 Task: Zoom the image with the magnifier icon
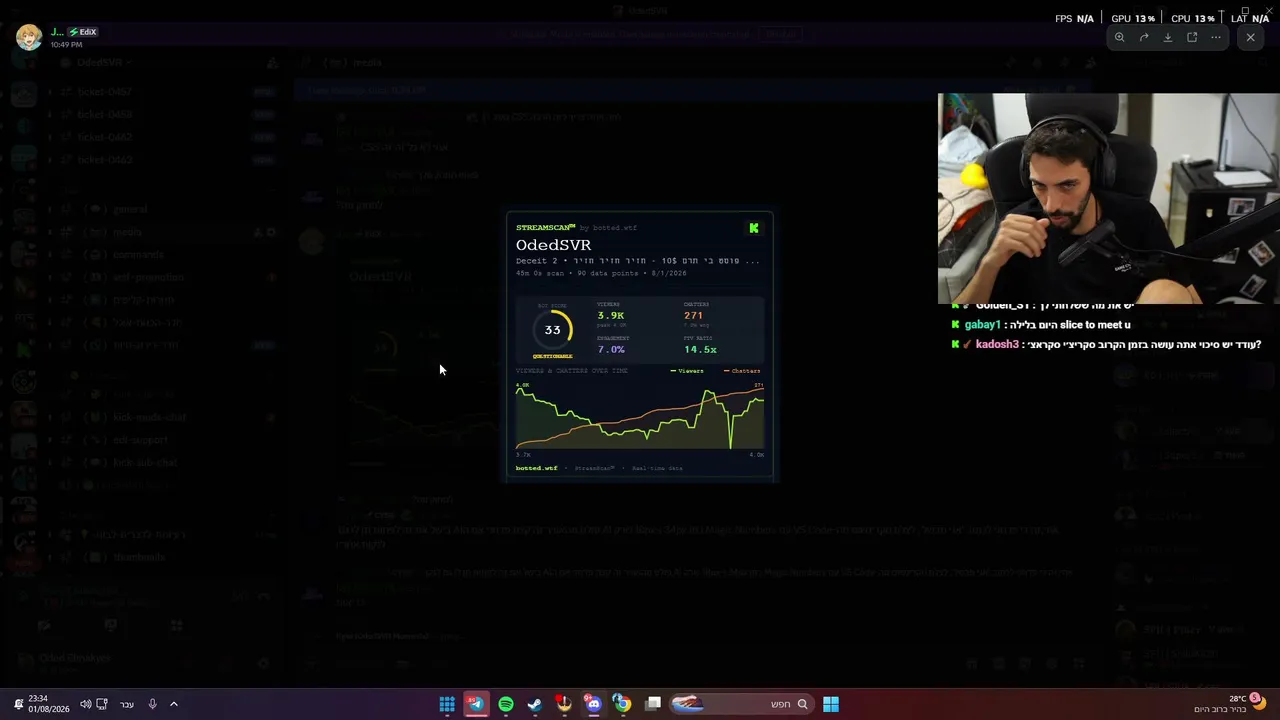coord(1119,37)
